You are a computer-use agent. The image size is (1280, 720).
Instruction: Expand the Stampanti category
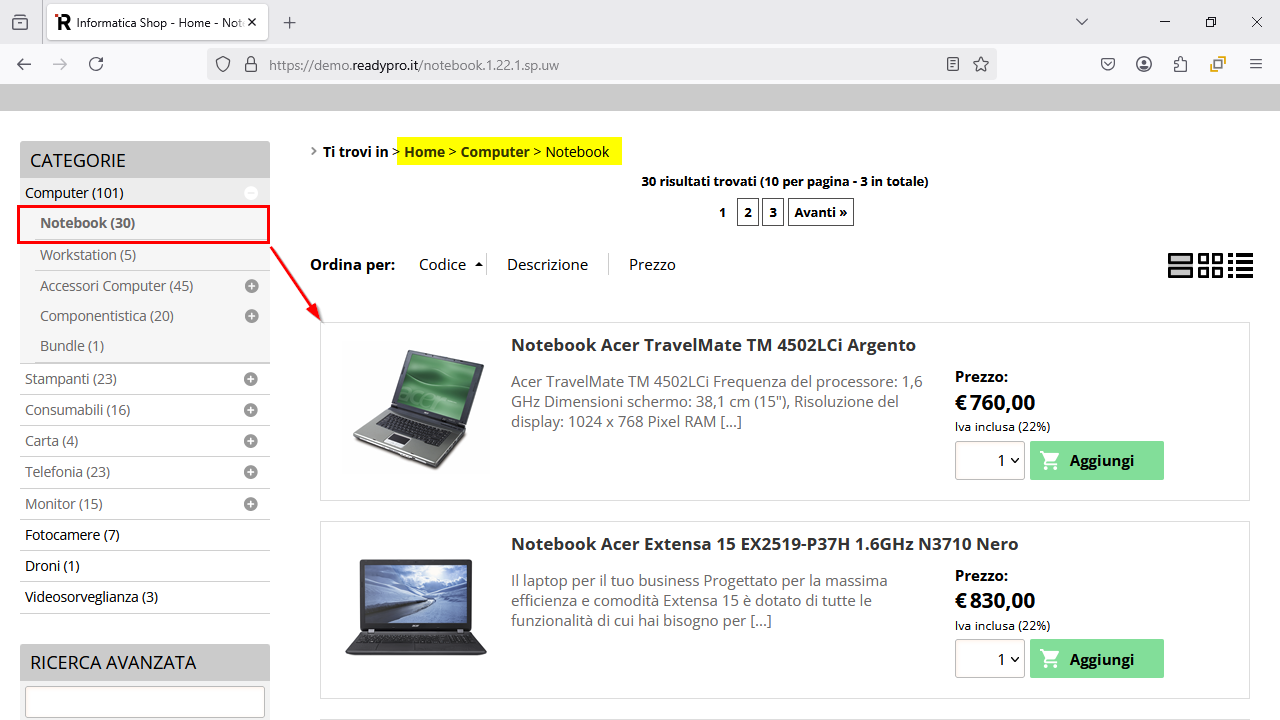[x=251, y=379]
